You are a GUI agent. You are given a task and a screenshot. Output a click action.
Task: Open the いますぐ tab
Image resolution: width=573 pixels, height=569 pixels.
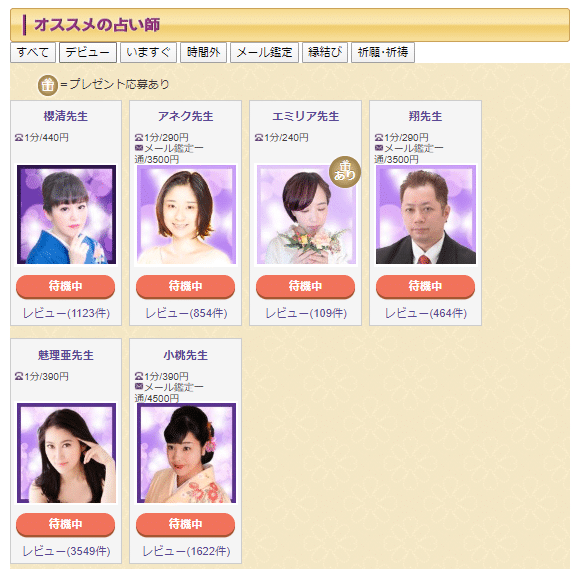coord(148,52)
